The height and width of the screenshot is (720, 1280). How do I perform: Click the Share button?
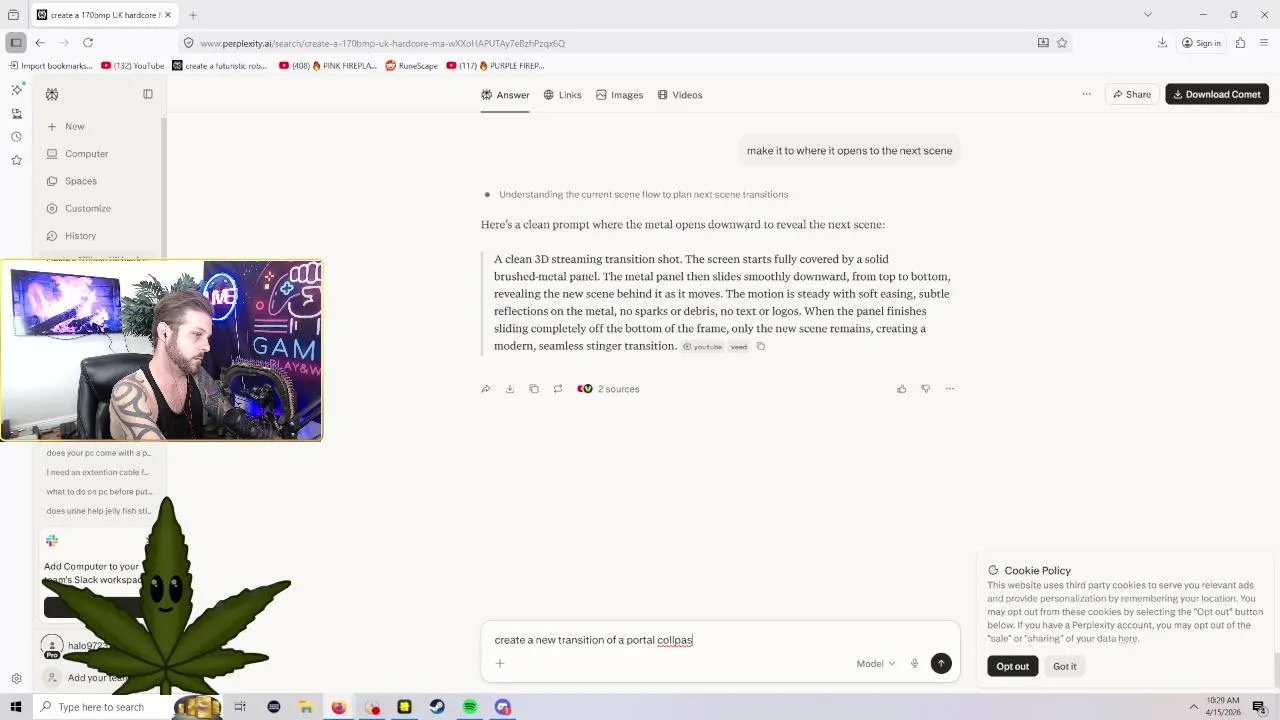(x=1131, y=94)
